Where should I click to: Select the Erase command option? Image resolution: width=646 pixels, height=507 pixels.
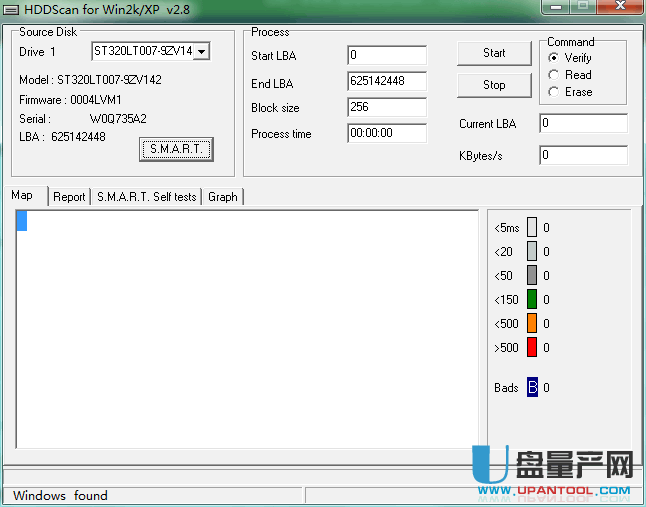pyautogui.click(x=555, y=92)
